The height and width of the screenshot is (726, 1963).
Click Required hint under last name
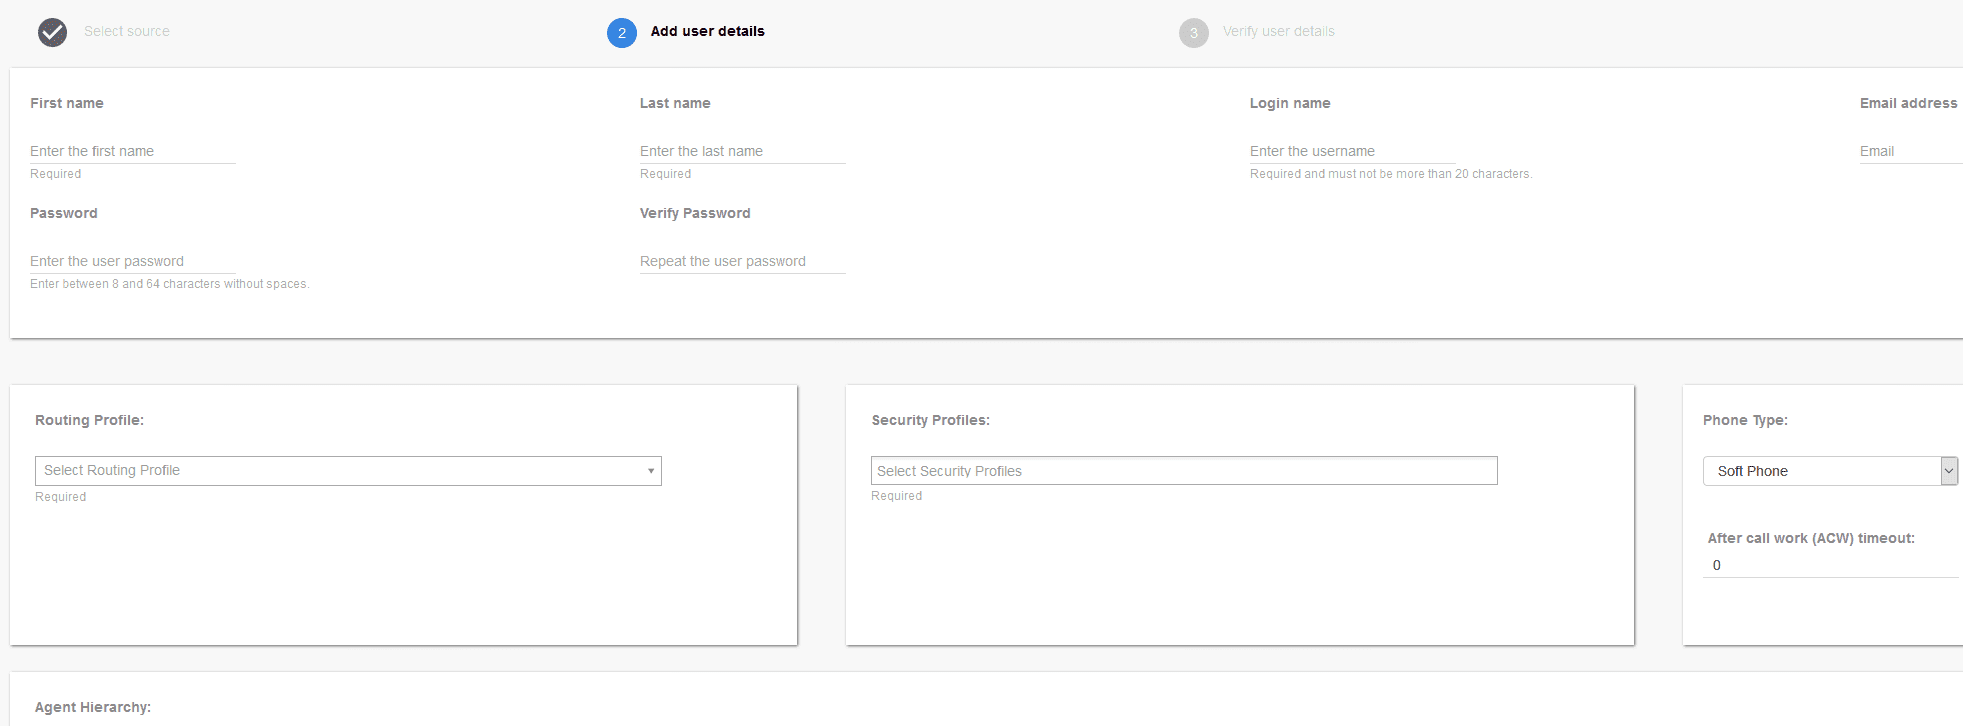pos(666,174)
